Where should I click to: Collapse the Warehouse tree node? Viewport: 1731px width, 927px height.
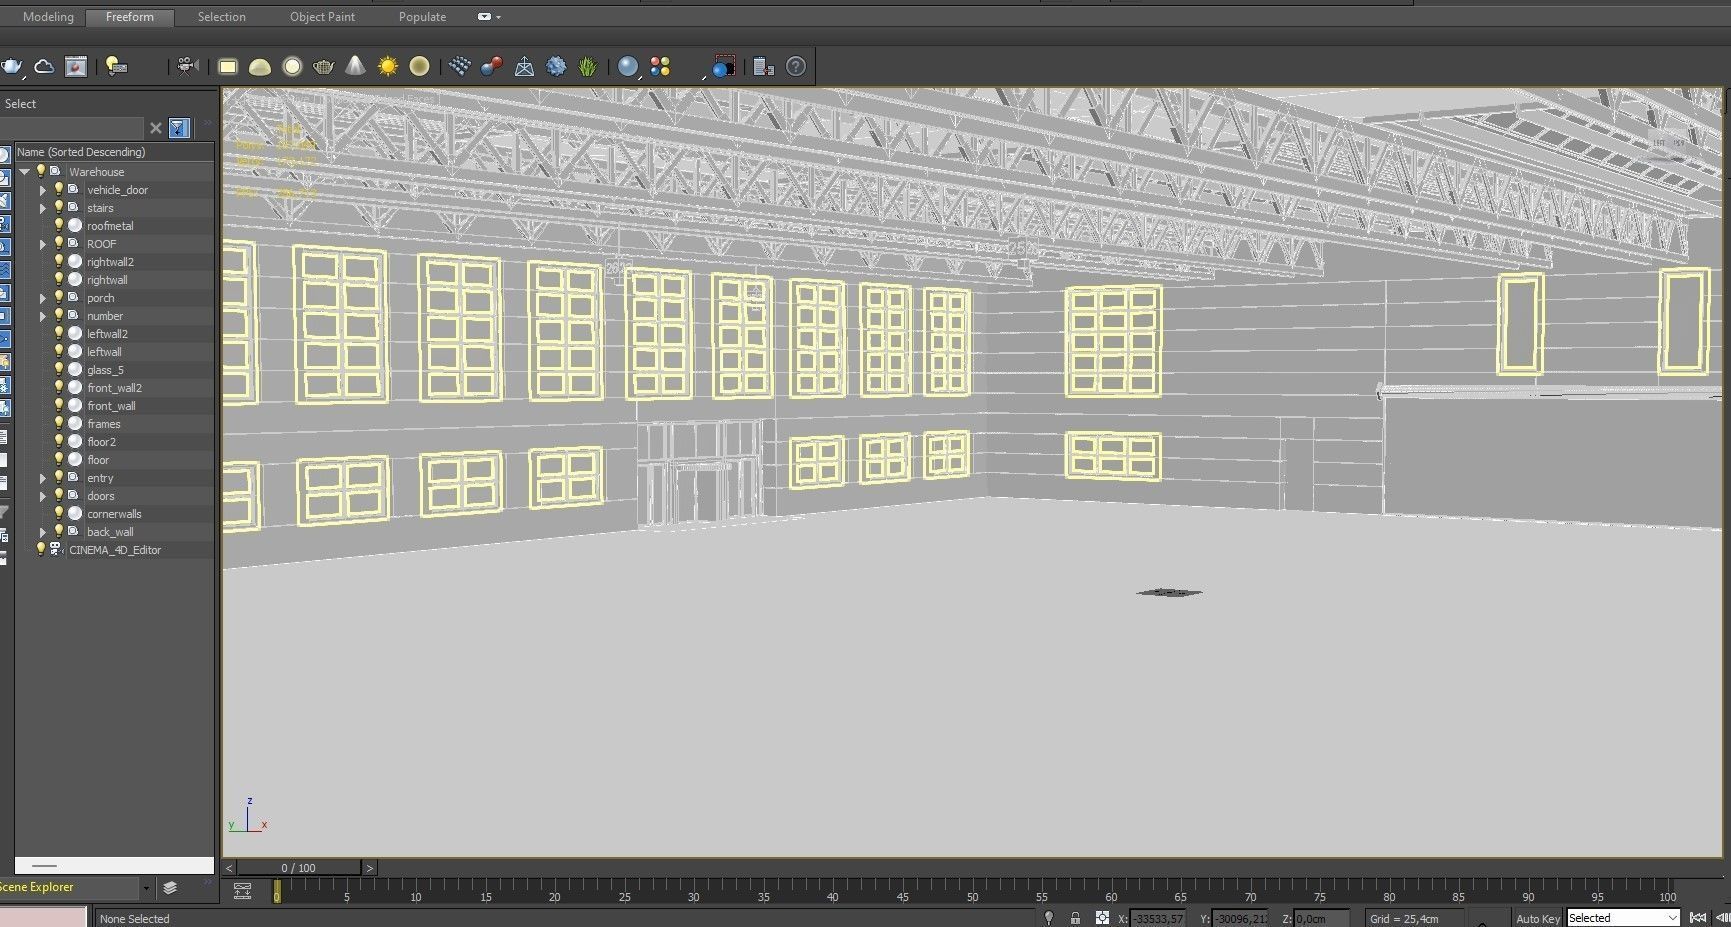pyautogui.click(x=25, y=172)
